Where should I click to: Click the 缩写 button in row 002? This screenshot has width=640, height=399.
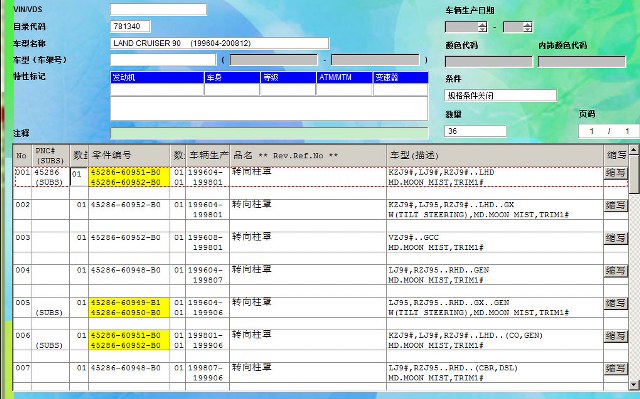(x=616, y=206)
